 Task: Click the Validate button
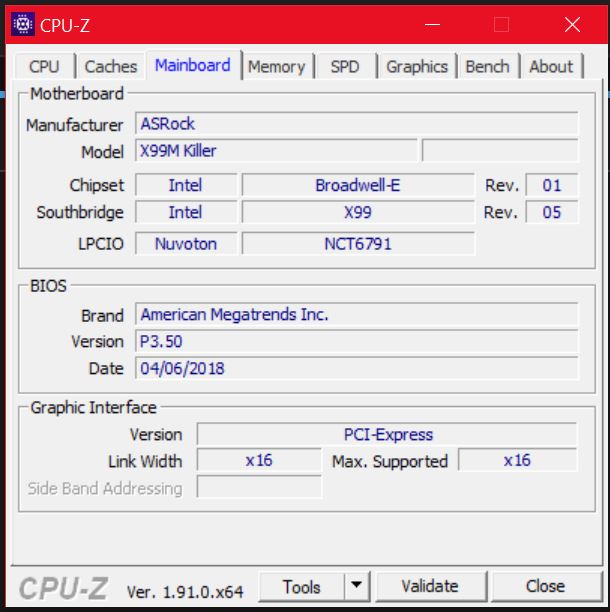click(430, 587)
